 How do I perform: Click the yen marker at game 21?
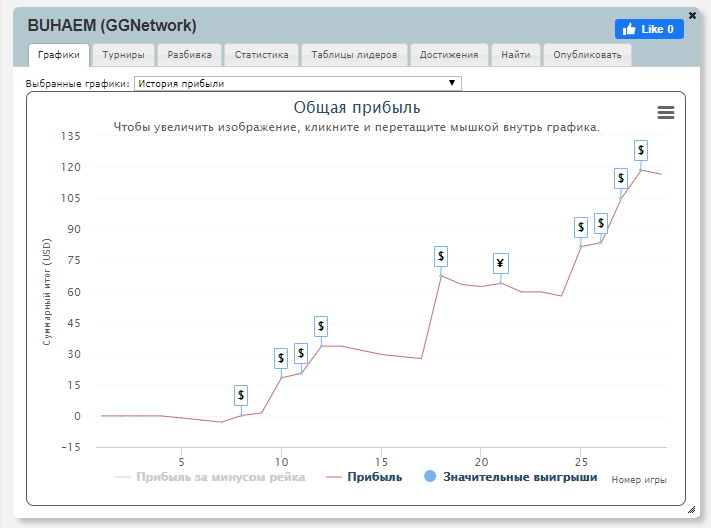pyautogui.click(x=501, y=263)
